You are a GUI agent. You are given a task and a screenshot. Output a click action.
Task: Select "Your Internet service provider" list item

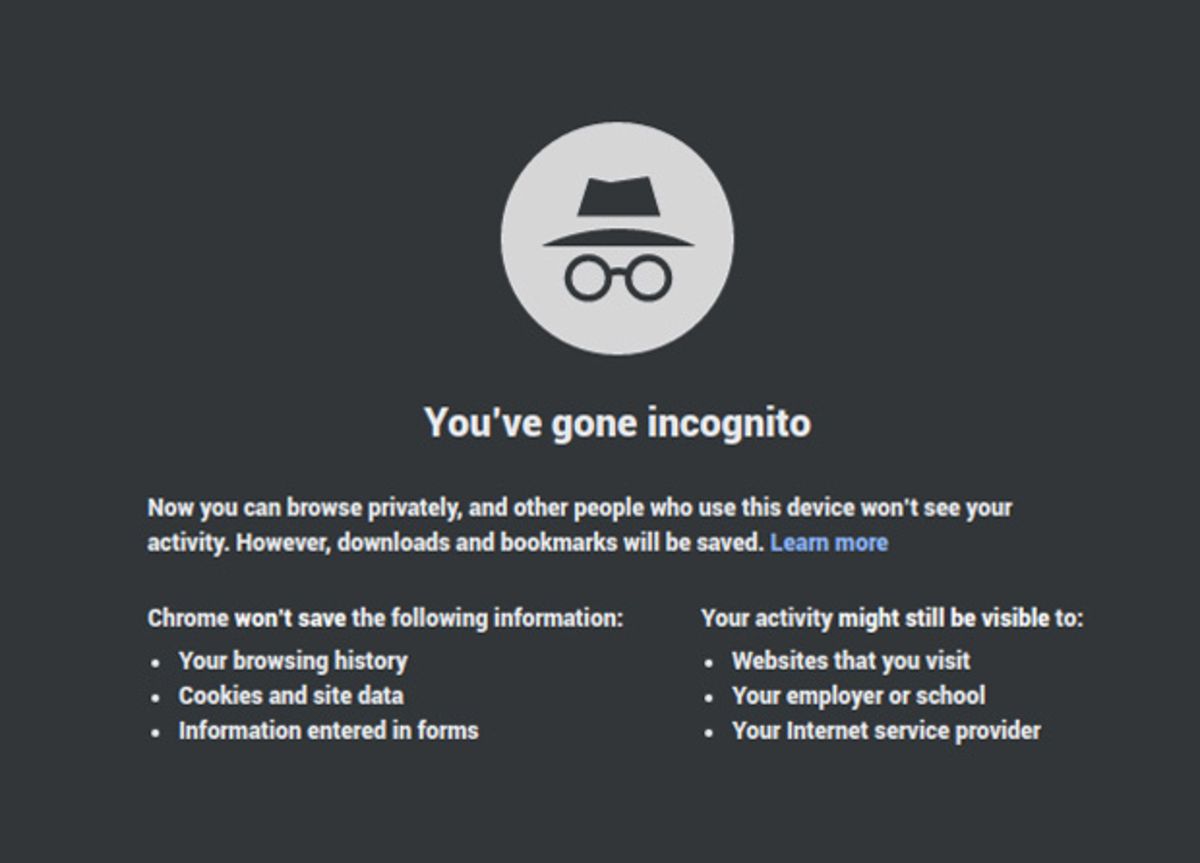click(x=886, y=731)
